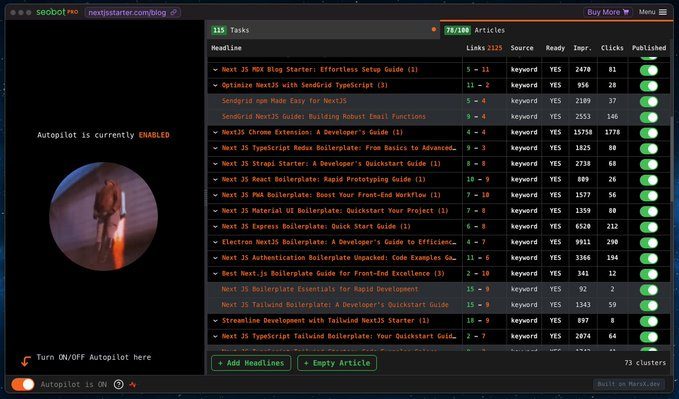Sort by Headline column header
This screenshot has height=399, width=679.
point(226,48)
